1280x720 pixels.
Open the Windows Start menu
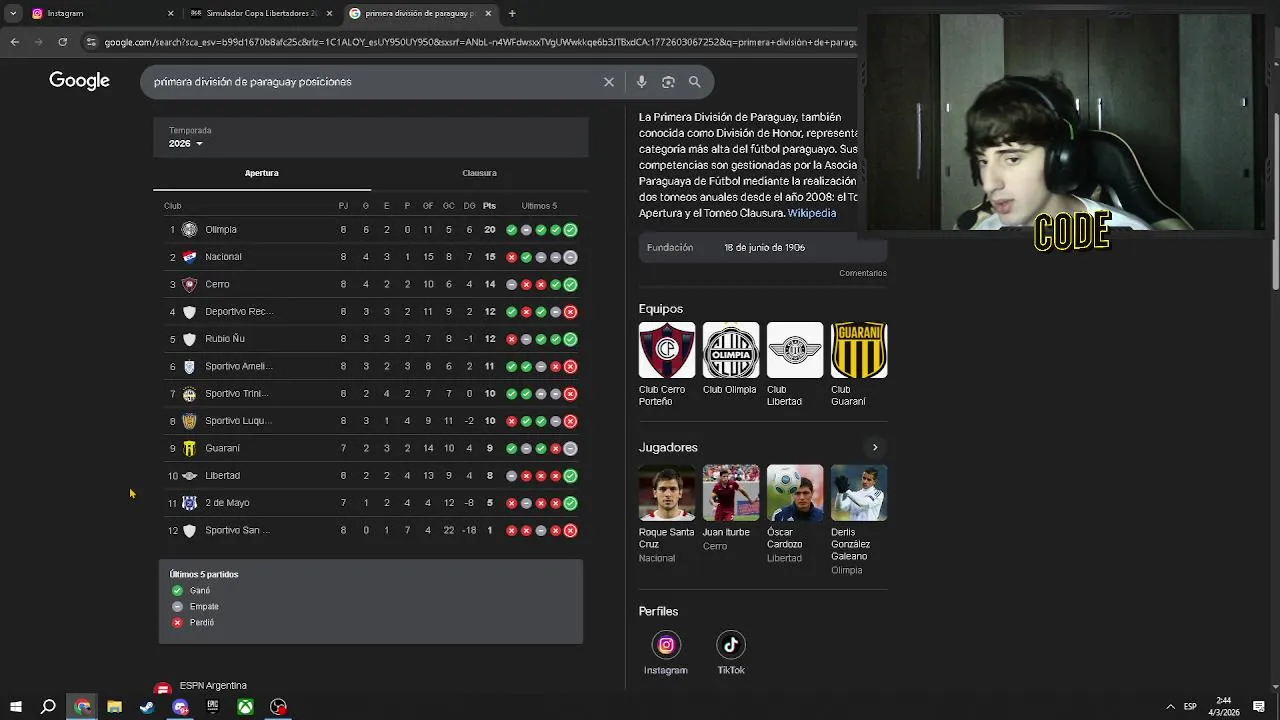click(15, 707)
